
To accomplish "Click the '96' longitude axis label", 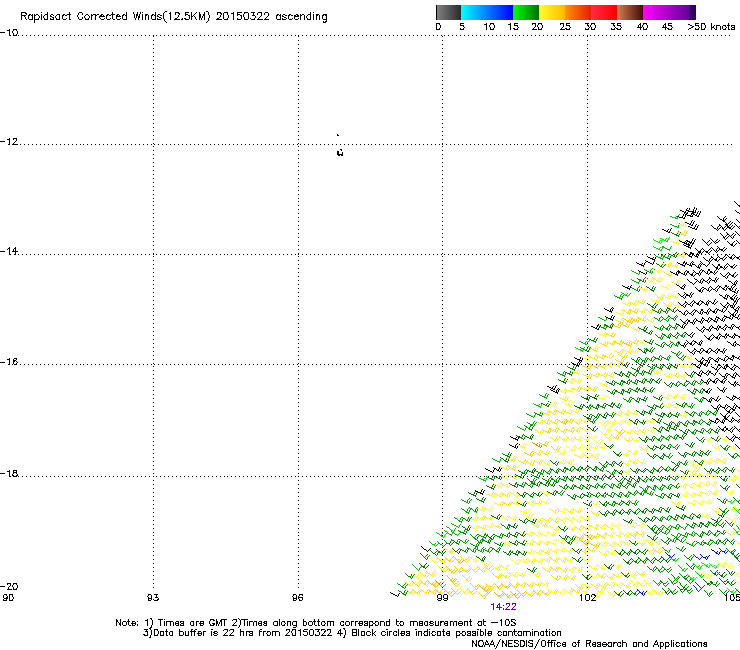I will (x=297, y=598).
